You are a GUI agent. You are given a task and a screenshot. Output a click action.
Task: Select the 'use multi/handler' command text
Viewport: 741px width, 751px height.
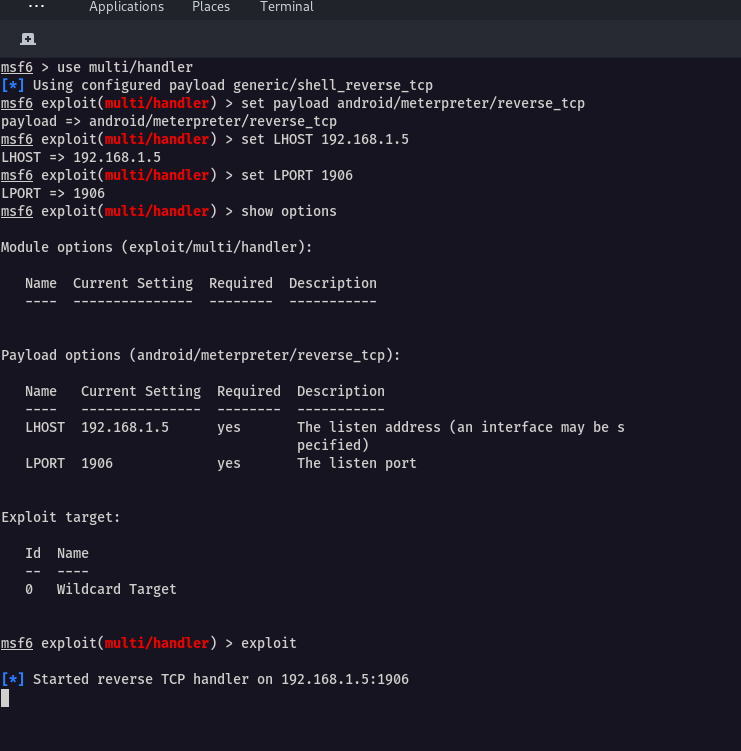(125, 67)
